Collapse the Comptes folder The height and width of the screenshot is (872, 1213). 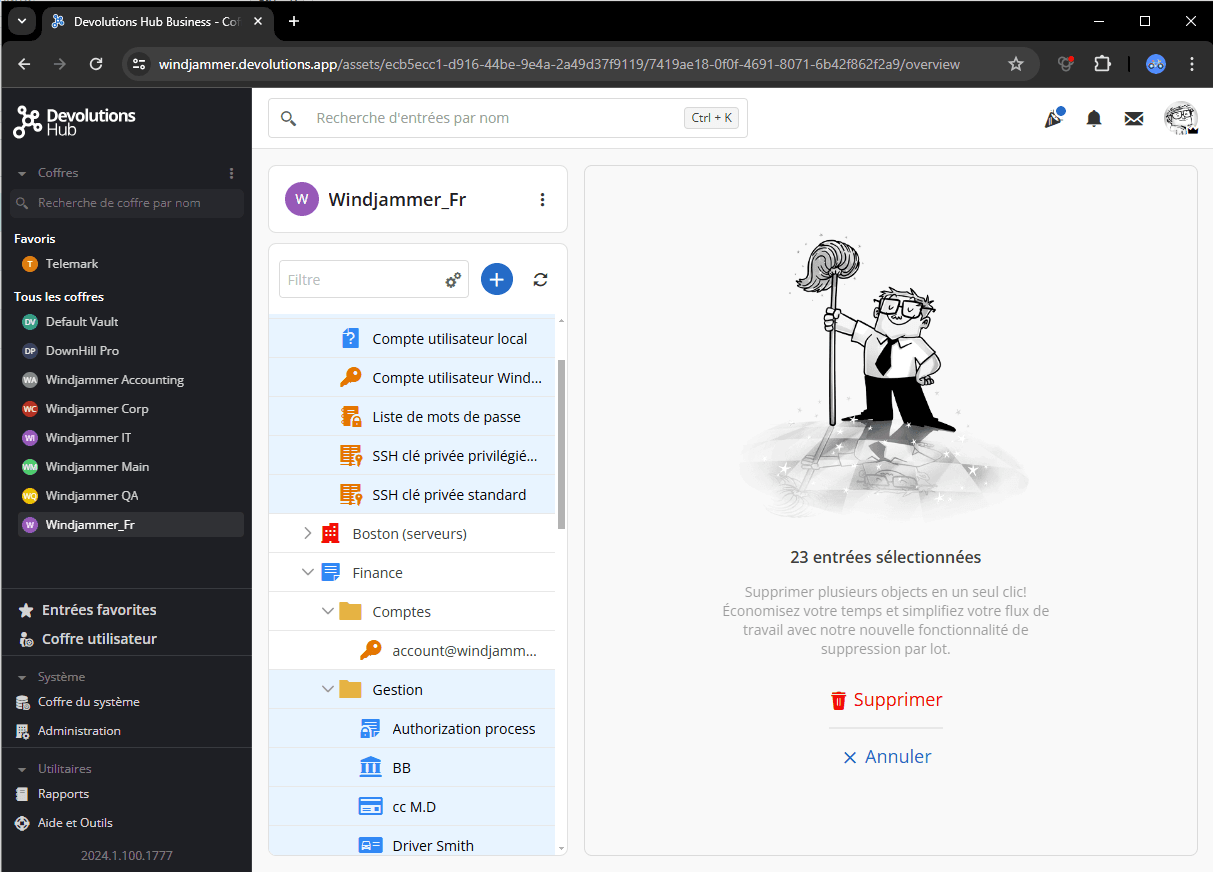[x=328, y=612]
